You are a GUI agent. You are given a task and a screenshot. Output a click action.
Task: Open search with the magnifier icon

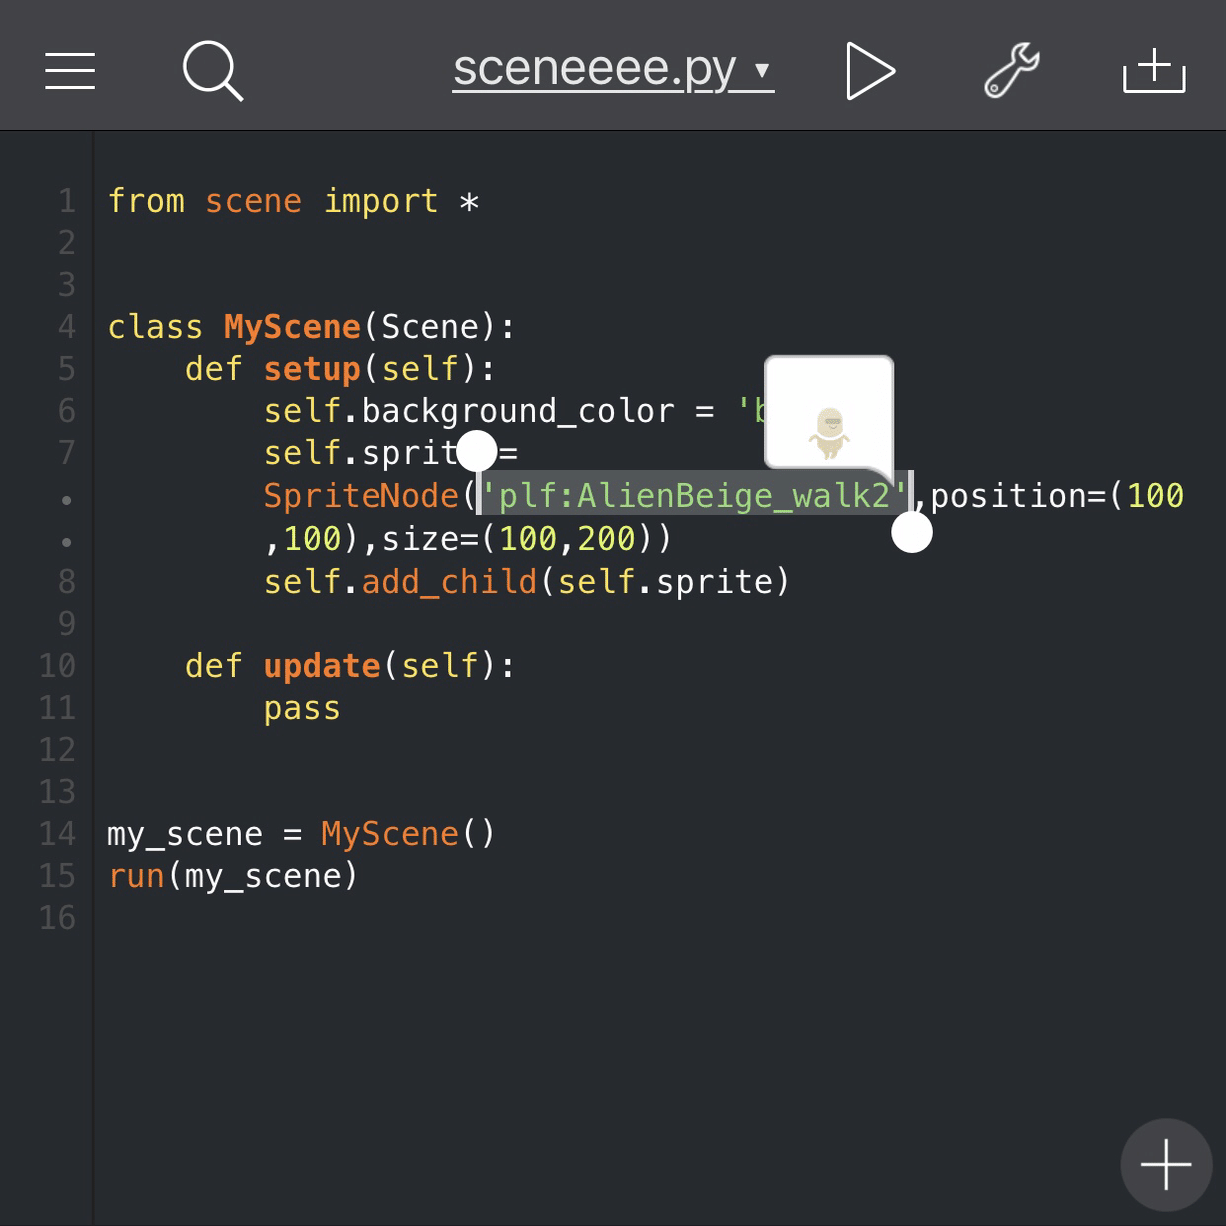point(213,70)
